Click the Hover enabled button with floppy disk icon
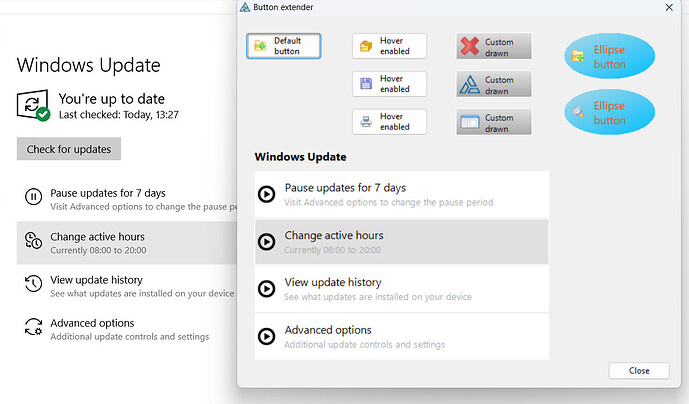 [x=389, y=84]
